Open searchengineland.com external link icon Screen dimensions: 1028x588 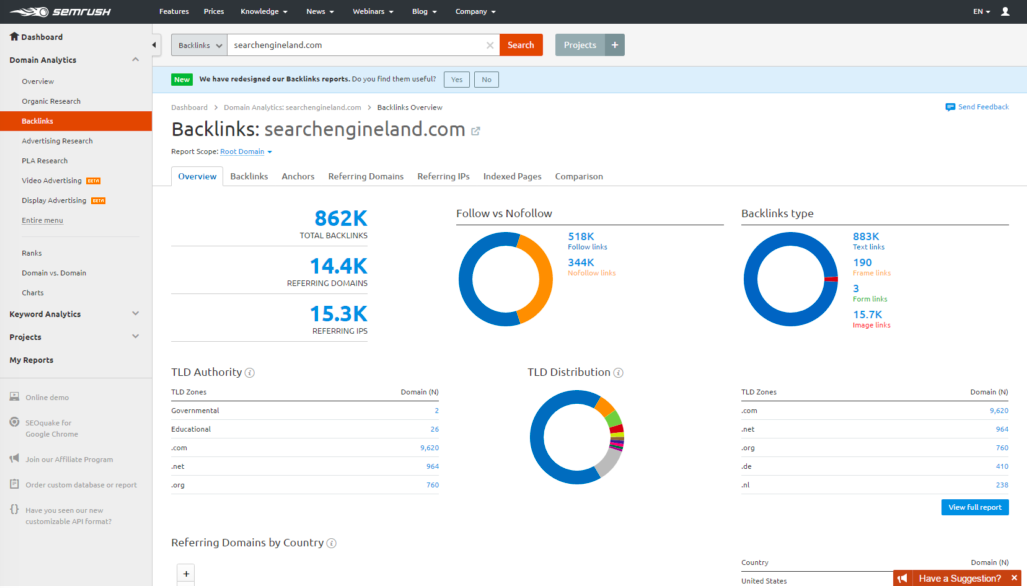tap(476, 130)
